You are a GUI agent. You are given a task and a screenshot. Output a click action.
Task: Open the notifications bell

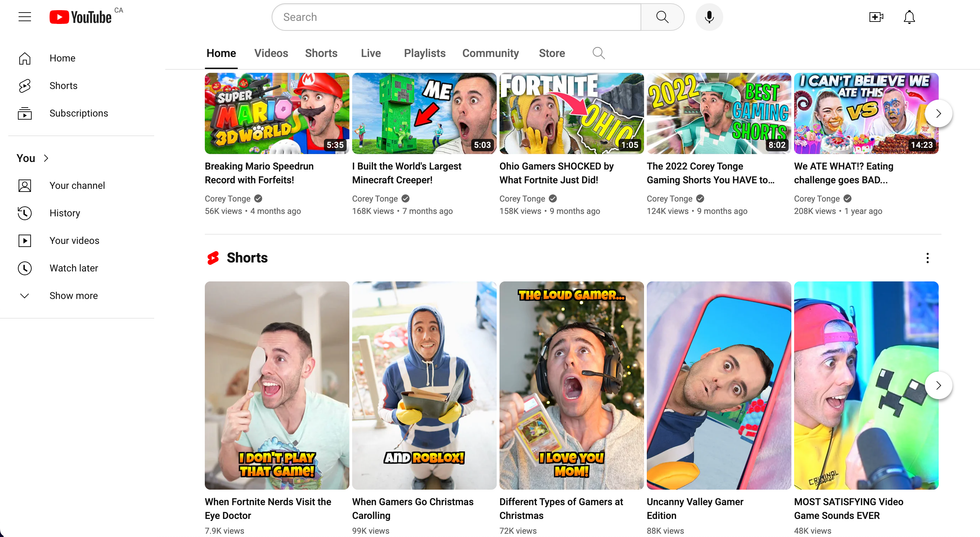click(x=909, y=17)
